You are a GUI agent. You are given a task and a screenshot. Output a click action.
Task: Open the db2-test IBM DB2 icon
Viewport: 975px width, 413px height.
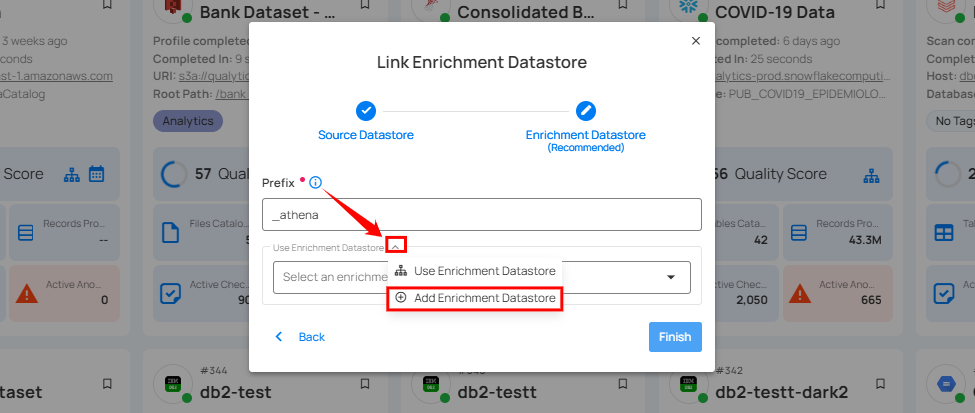point(172,385)
